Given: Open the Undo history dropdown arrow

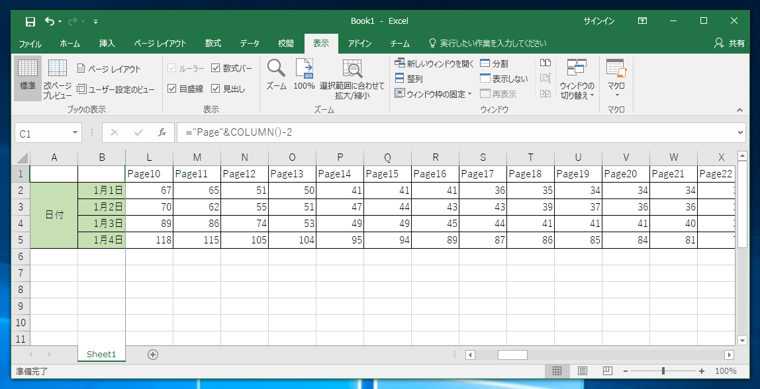Looking at the screenshot, I should pos(60,21).
